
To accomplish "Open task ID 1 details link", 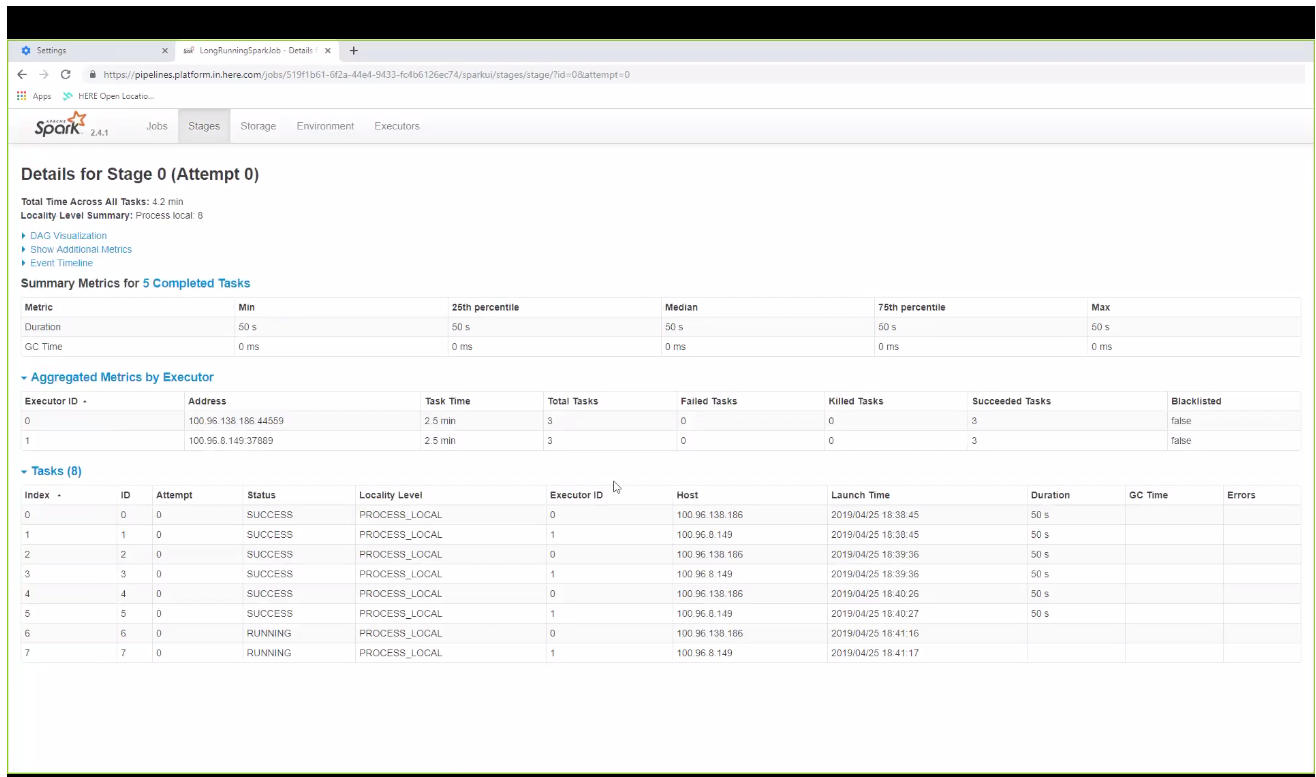I will tap(121, 534).
